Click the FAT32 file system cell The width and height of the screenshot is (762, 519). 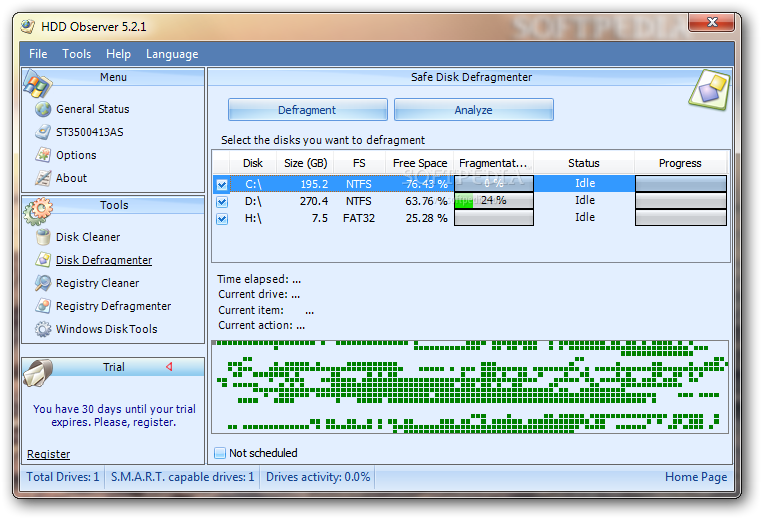point(359,218)
